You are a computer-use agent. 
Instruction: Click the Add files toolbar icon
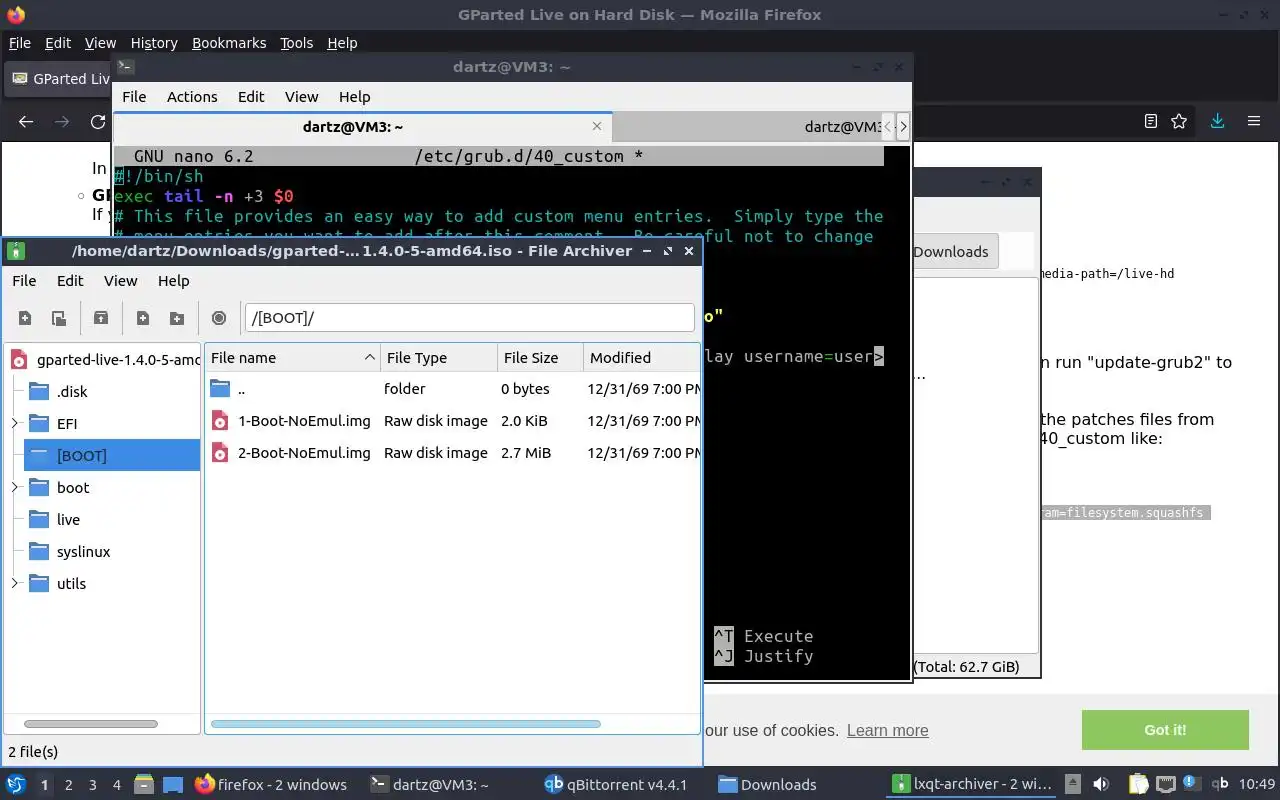tap(143, 318)
